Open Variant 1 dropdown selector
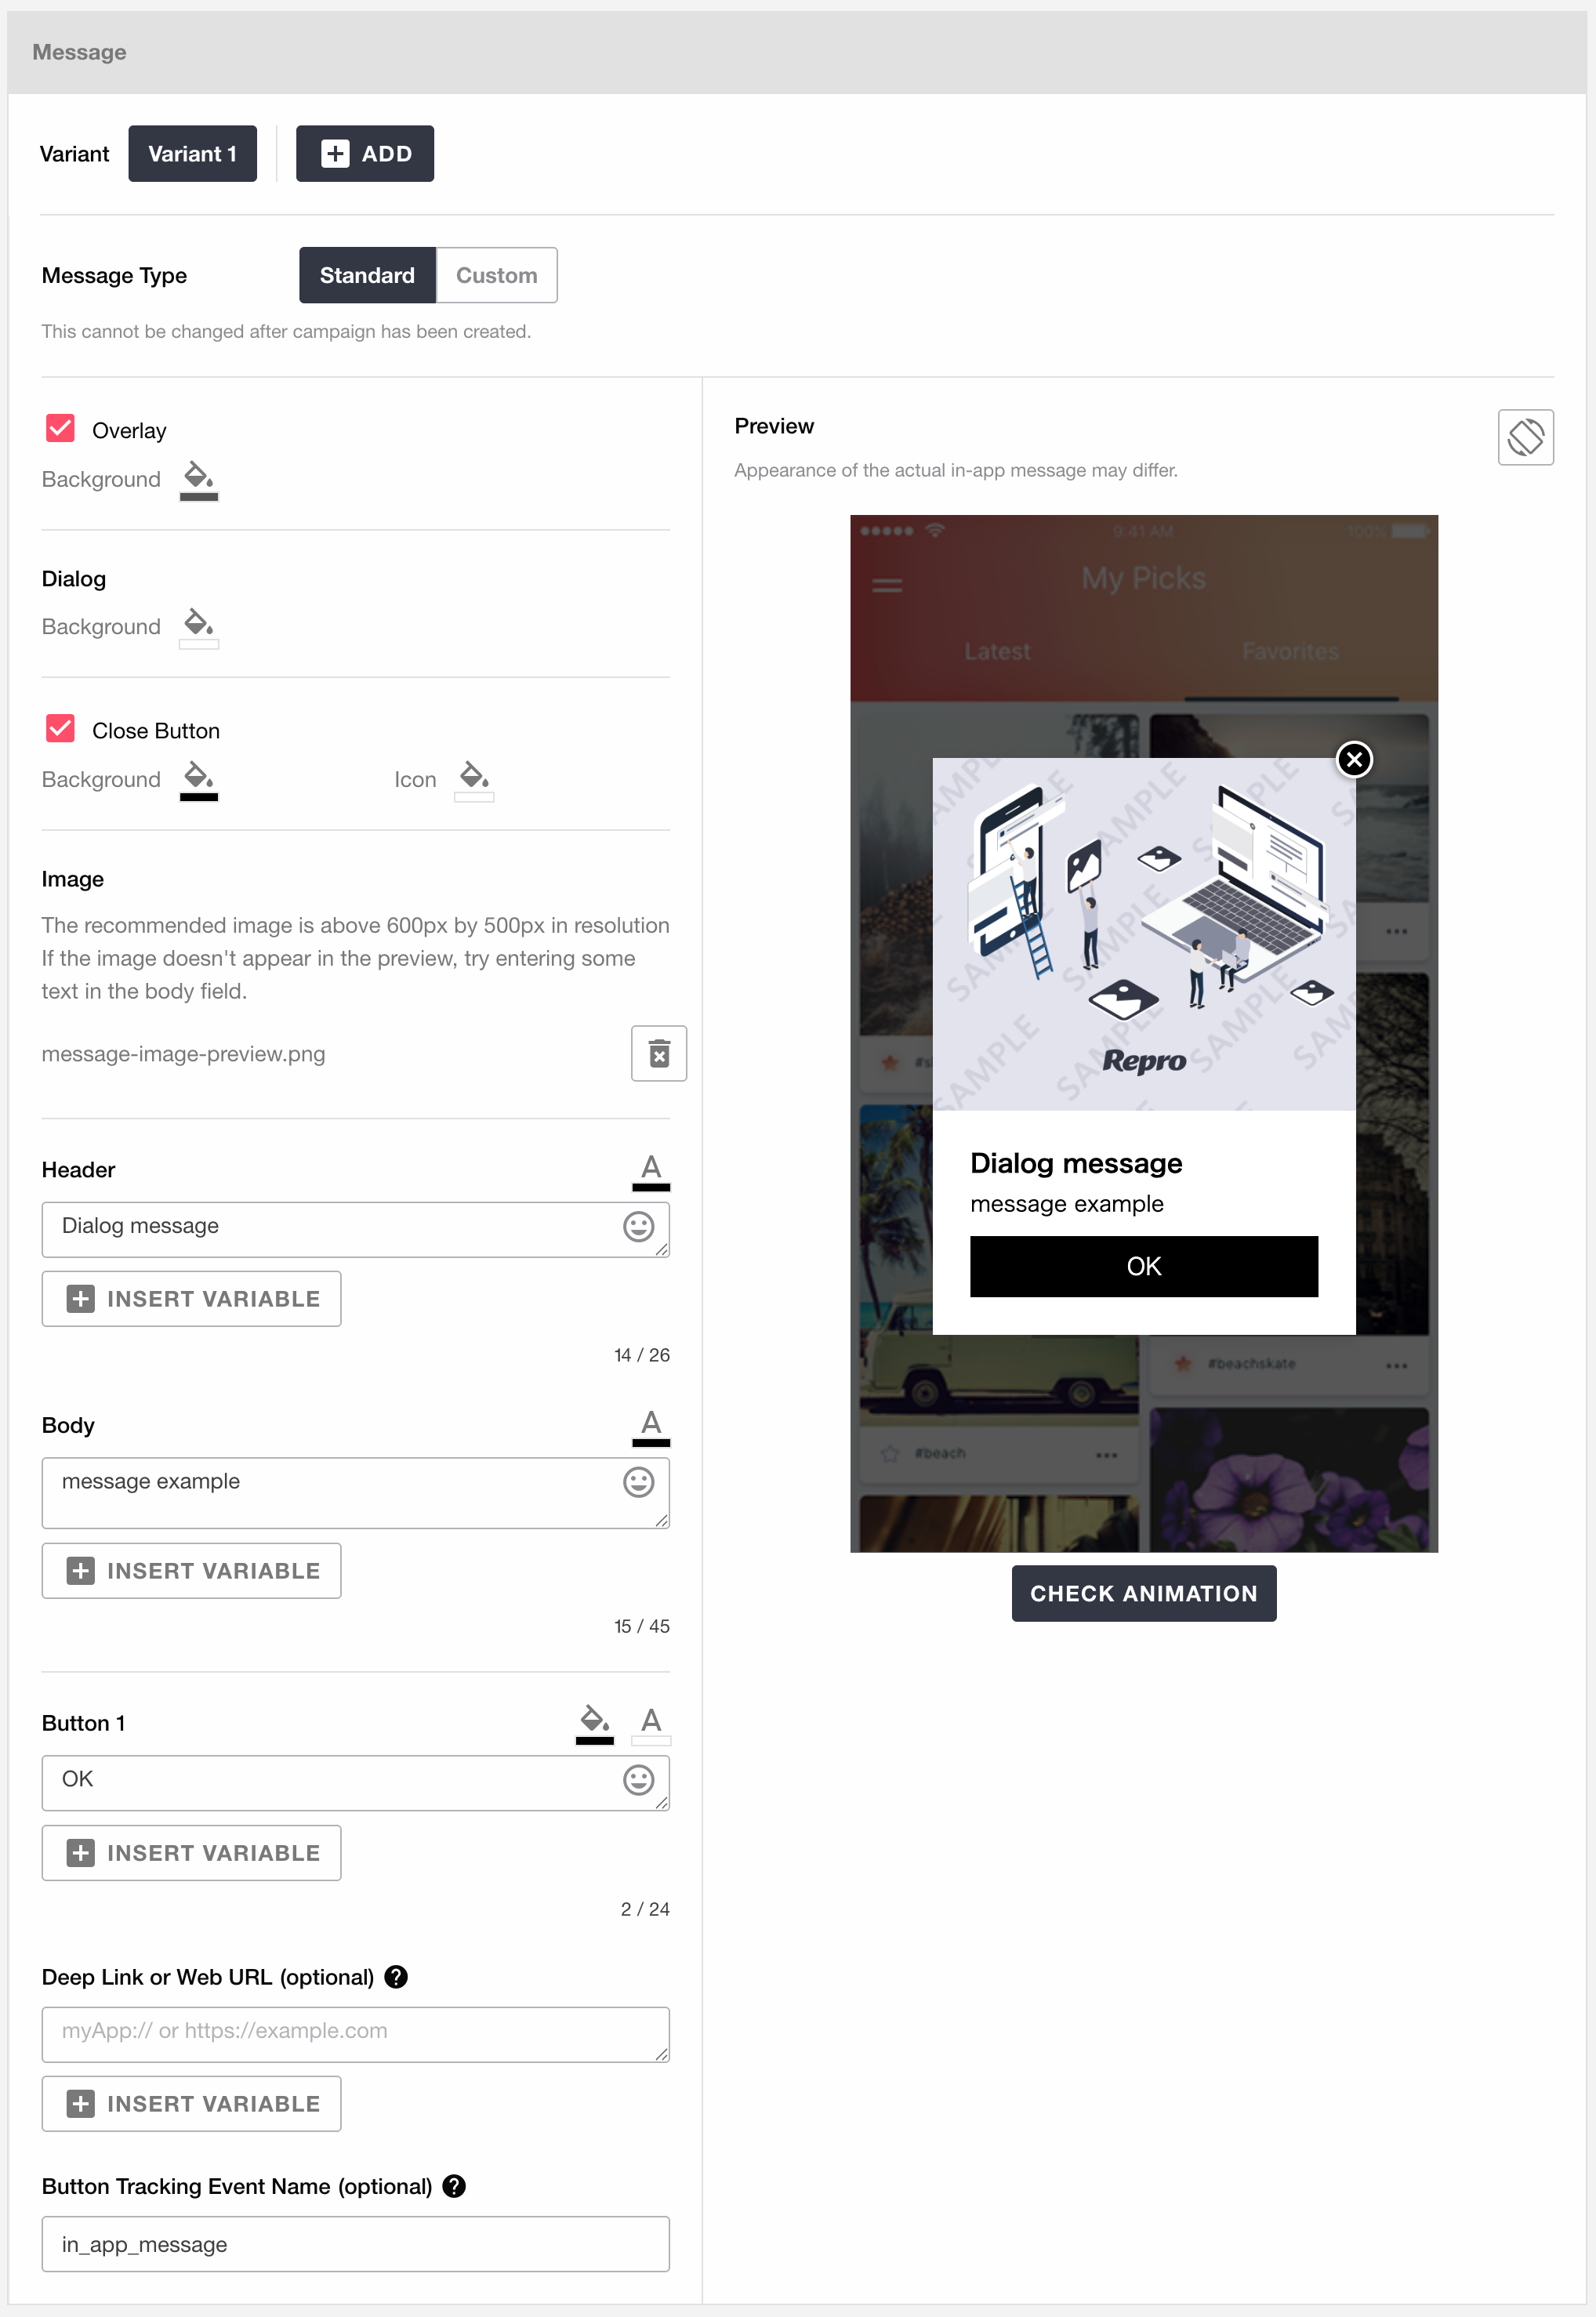The image size is (1596, 2317). pyautogui.click(x=190, y=153)
